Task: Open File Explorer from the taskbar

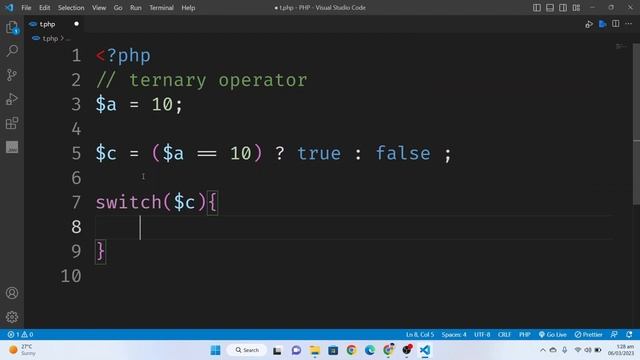Action: click(x=314, y=350)
